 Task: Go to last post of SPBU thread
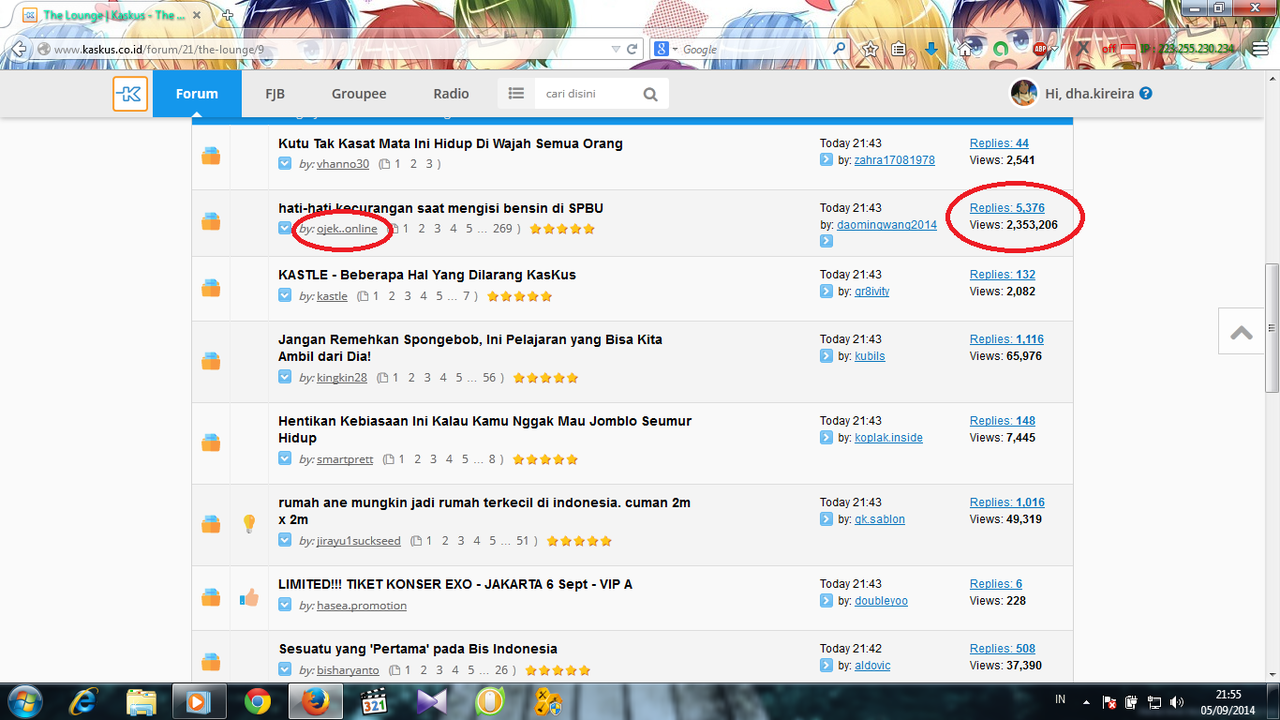pos(826,241)
